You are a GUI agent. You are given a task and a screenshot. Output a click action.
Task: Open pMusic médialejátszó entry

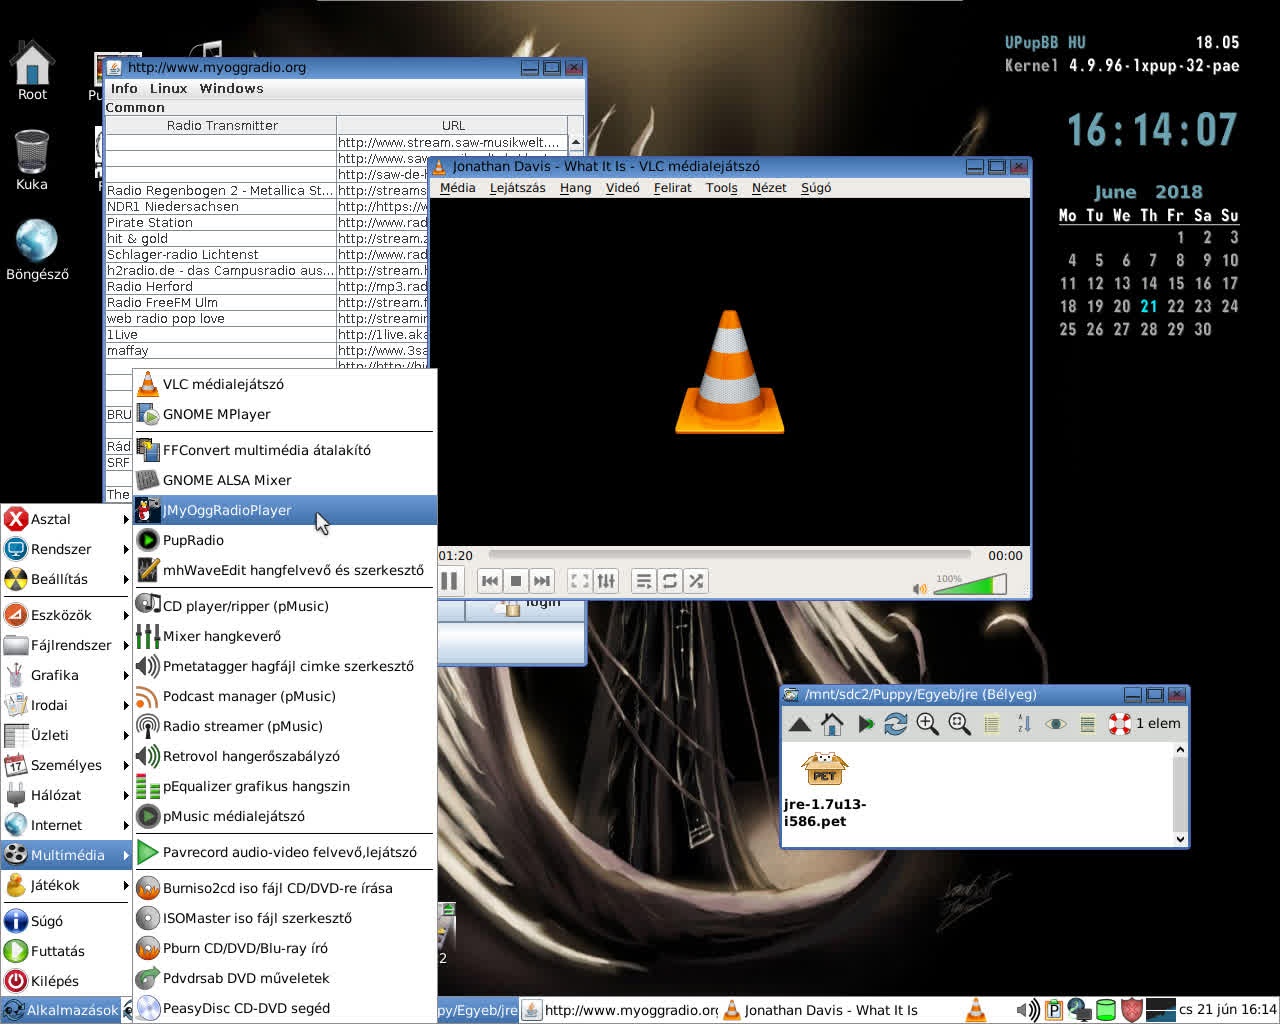click(x=285, y=816)
